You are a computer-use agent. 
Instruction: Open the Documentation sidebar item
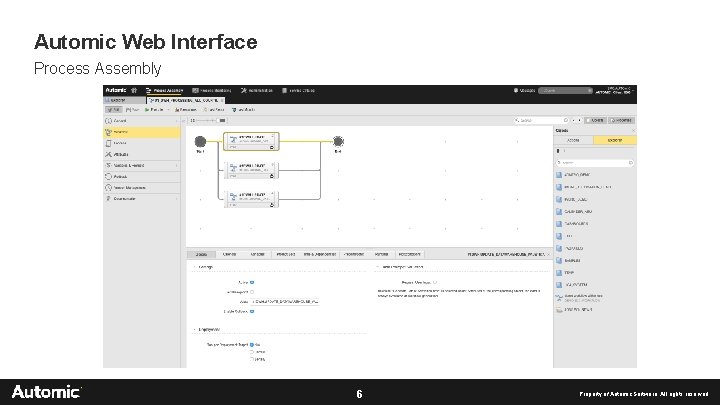click(142, 199)
